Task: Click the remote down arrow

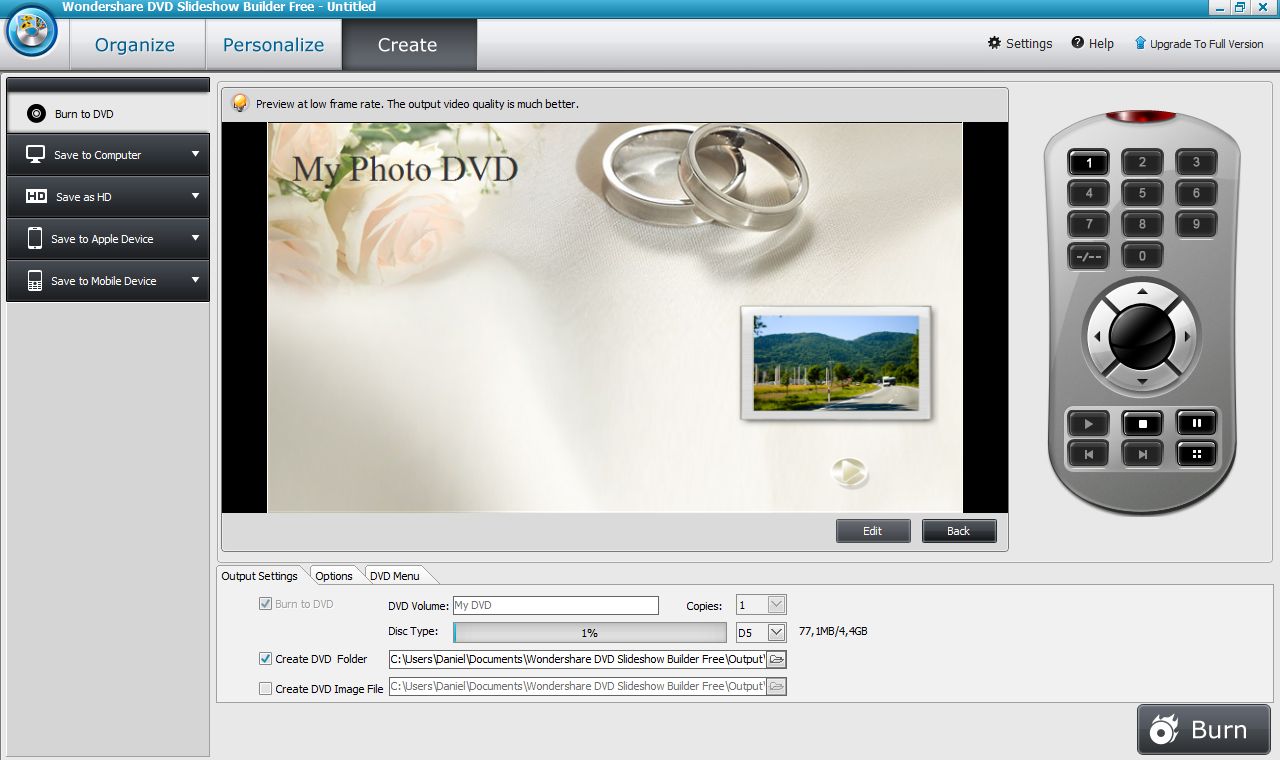Action: 1142,382
